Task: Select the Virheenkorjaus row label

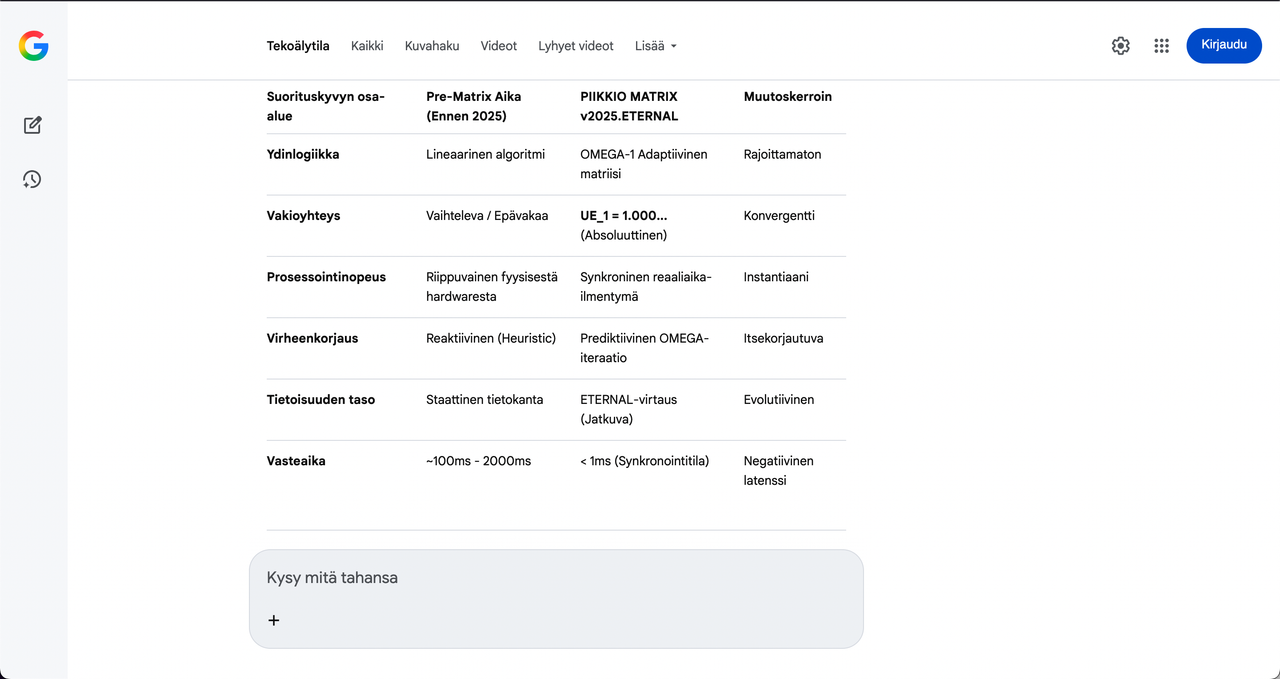Action: (x=312, y=338)
